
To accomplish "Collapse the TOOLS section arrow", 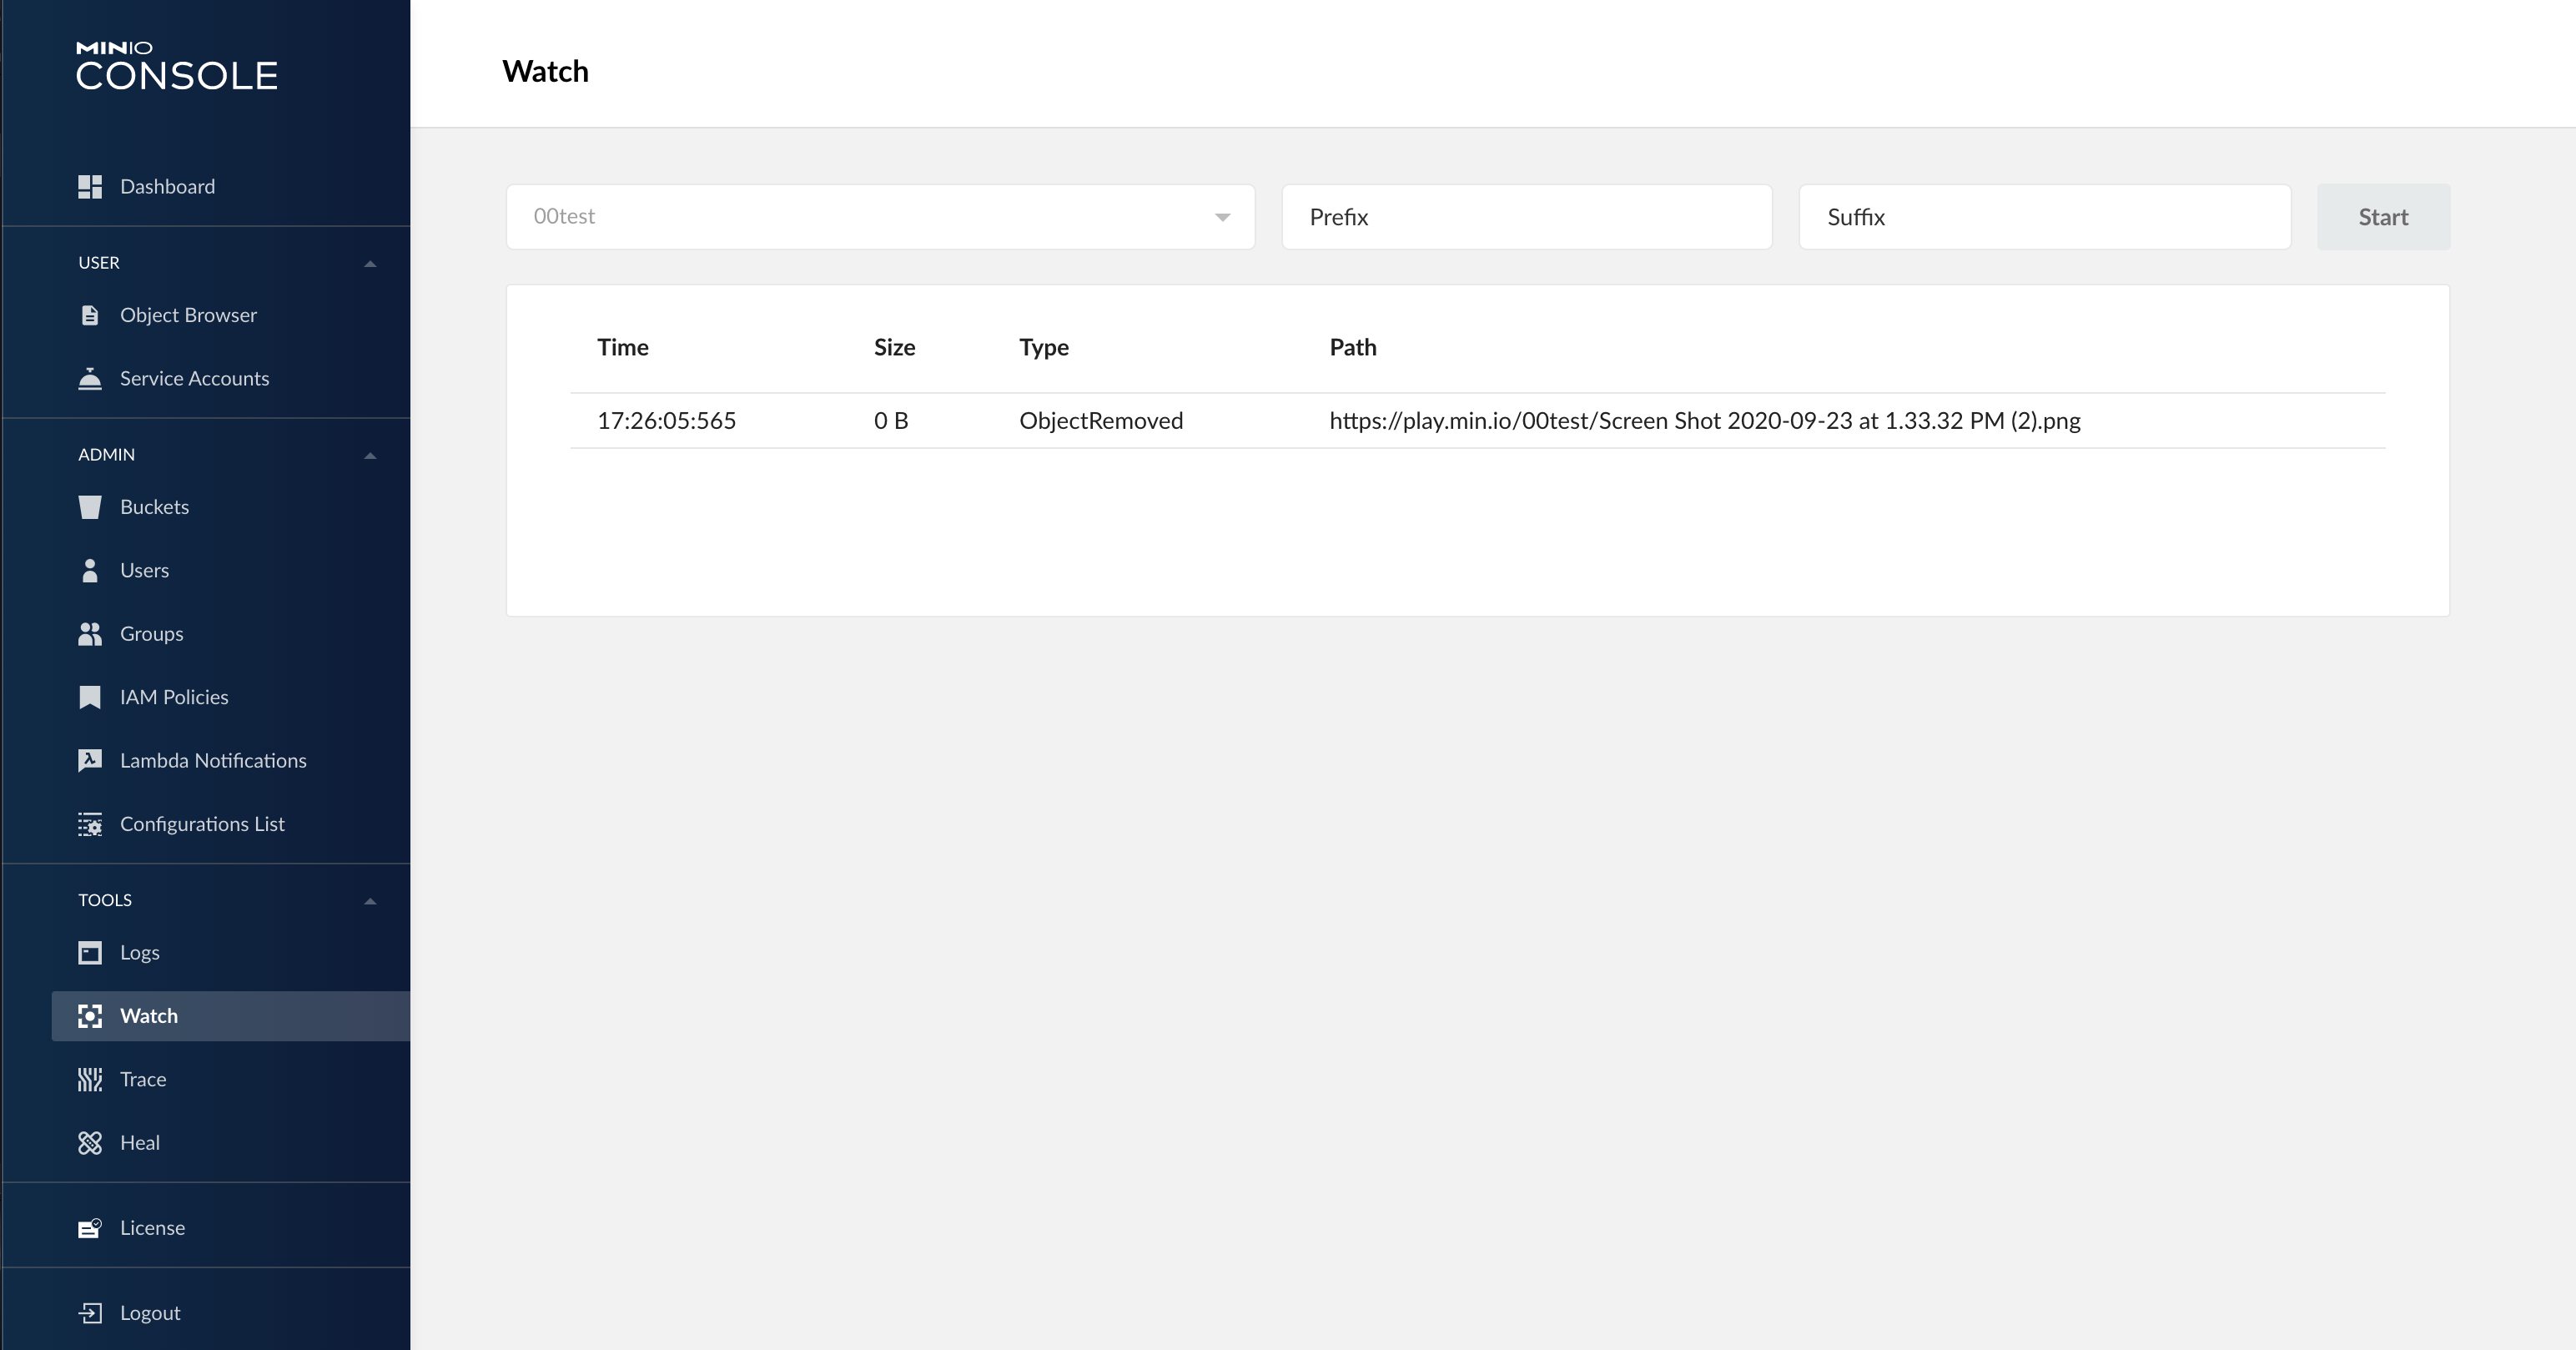I will point(370,901).
